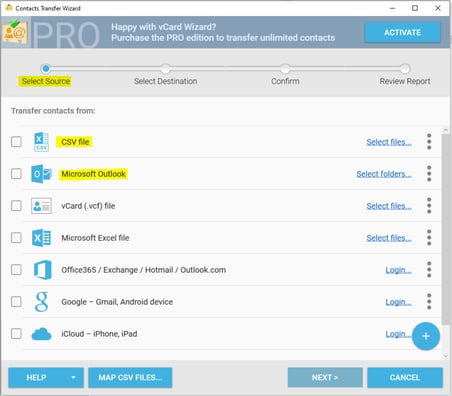Tick the Google – Gmail, Android device checkbox

coord(16,302)
